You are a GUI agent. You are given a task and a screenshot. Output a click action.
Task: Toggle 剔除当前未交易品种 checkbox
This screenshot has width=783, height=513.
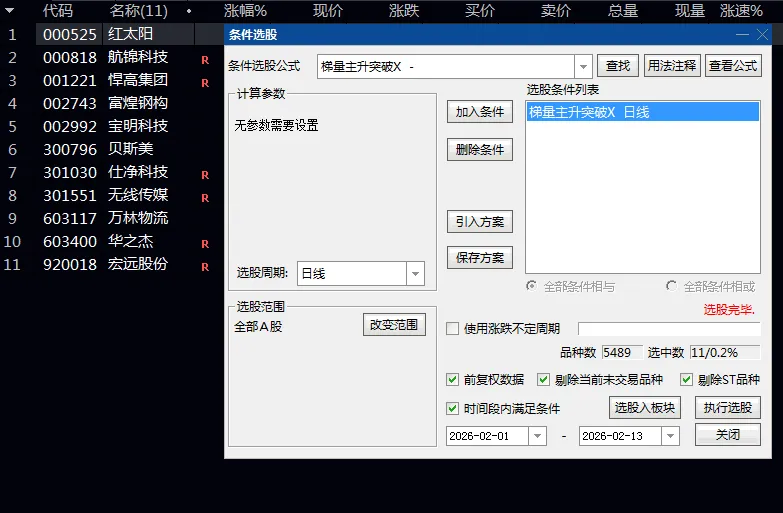tap(543, 380)
